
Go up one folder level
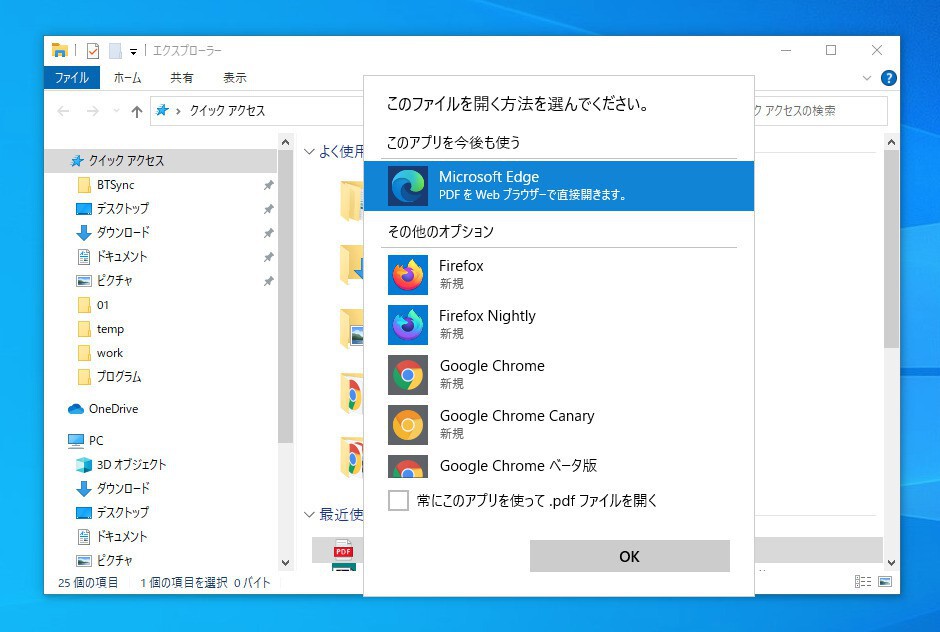point(137,112)
